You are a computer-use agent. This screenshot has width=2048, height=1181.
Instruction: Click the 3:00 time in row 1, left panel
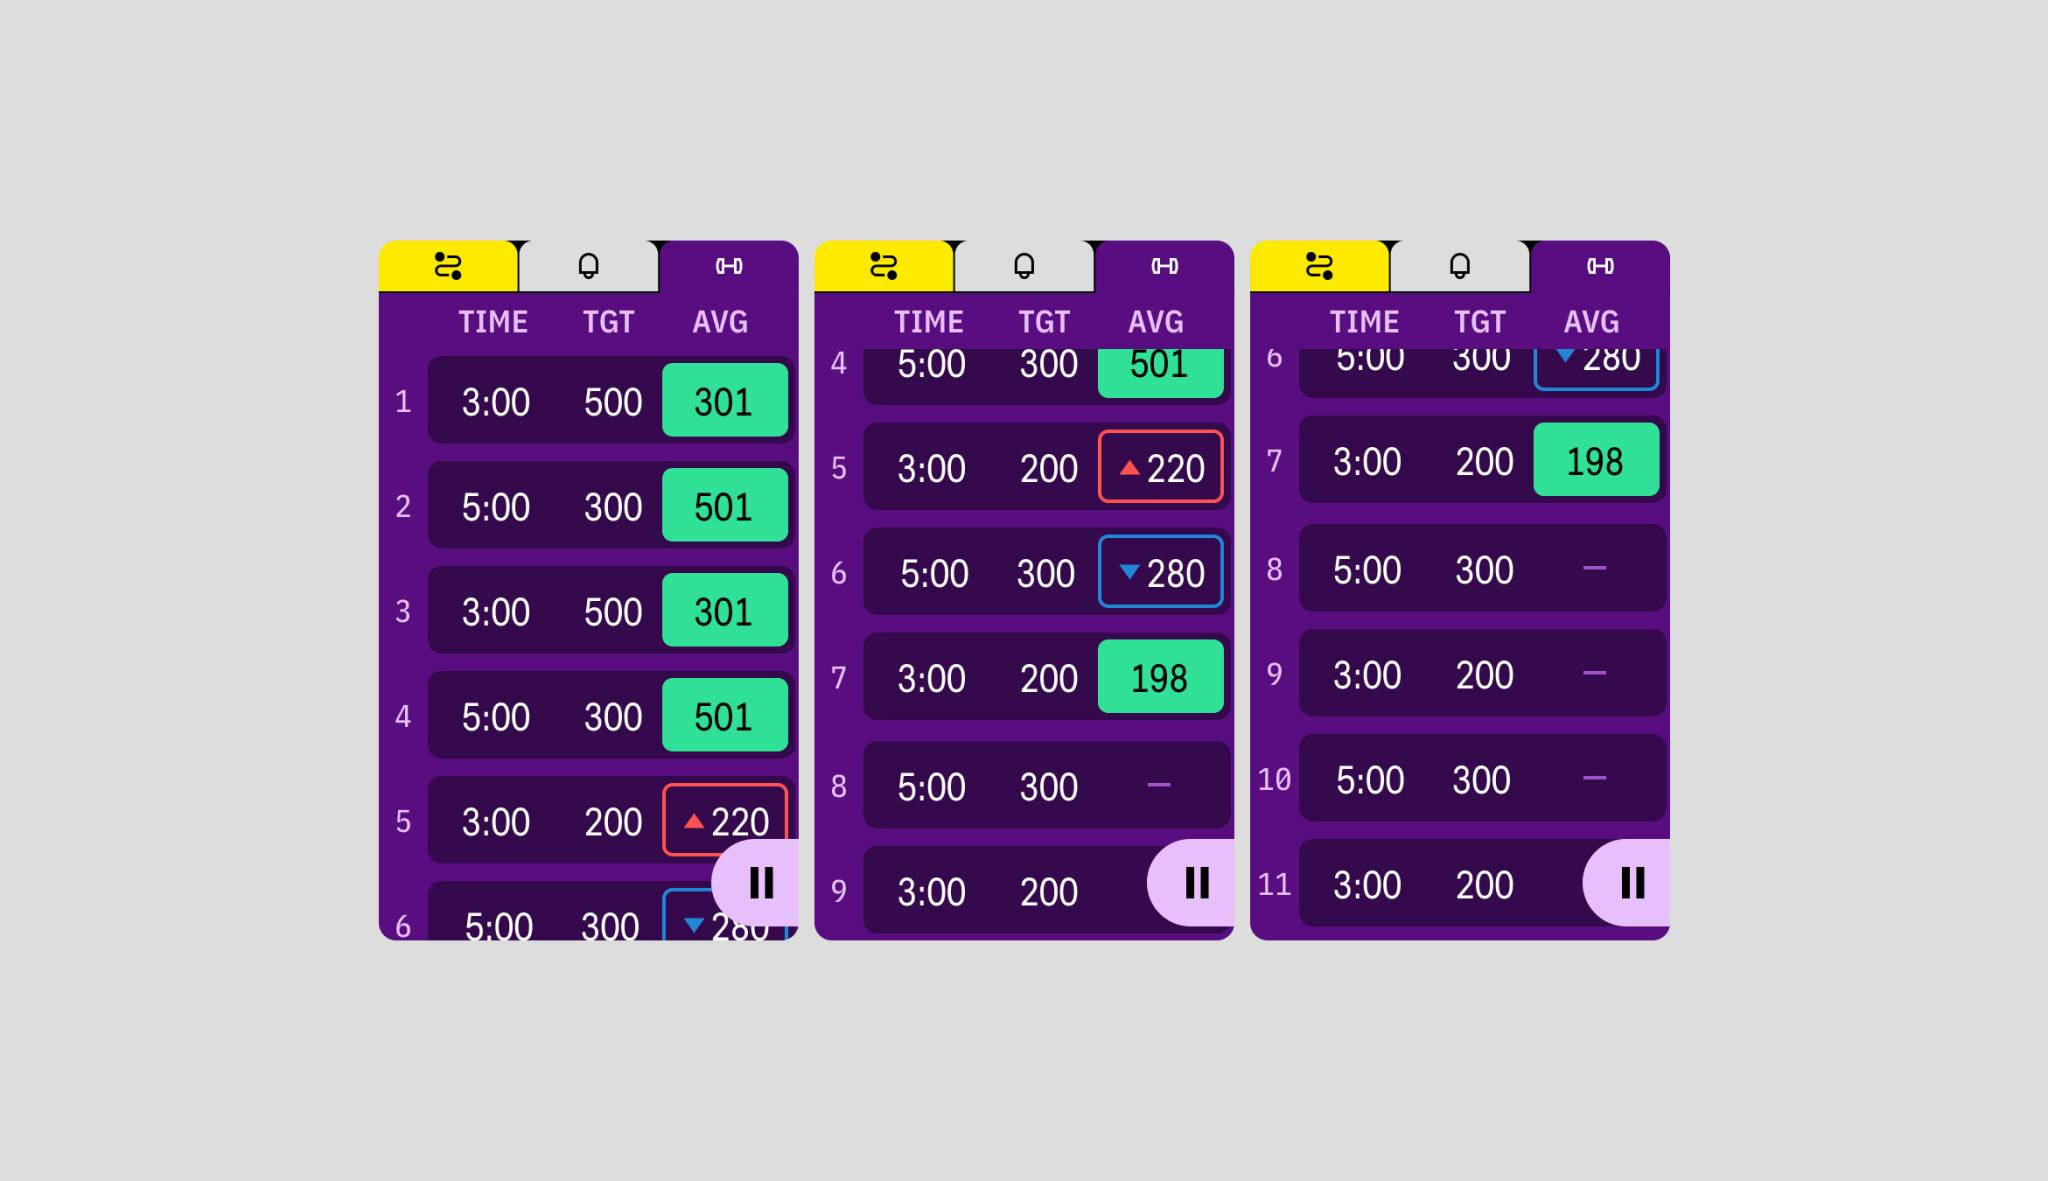click(x=496, y=402)
